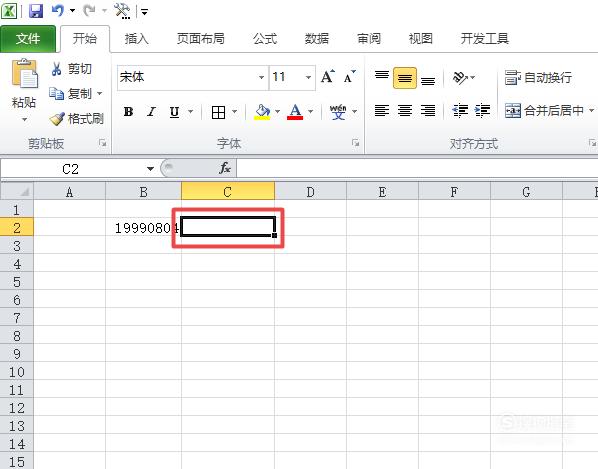This screenshot has width=598, height=469.
Task: Toggle center text horizontally
Action: [405, 111]
